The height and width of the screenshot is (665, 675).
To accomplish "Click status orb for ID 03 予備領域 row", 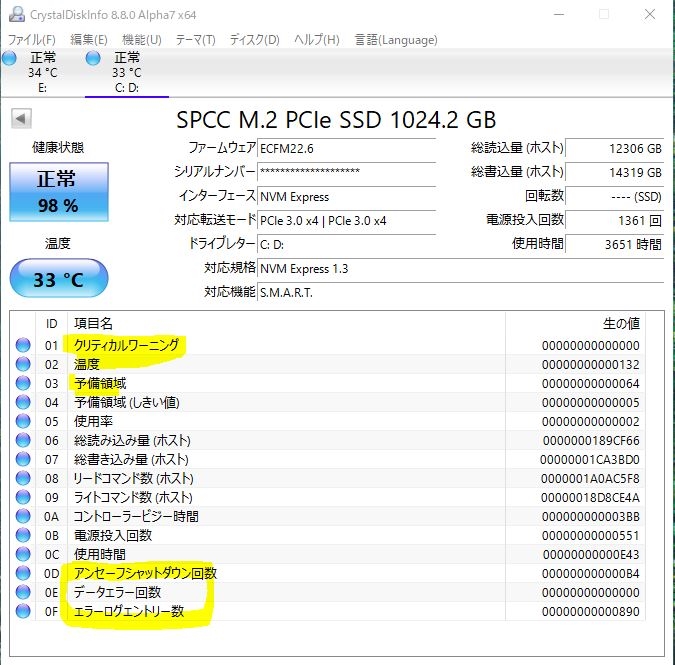I will click(x=23, y=383).
